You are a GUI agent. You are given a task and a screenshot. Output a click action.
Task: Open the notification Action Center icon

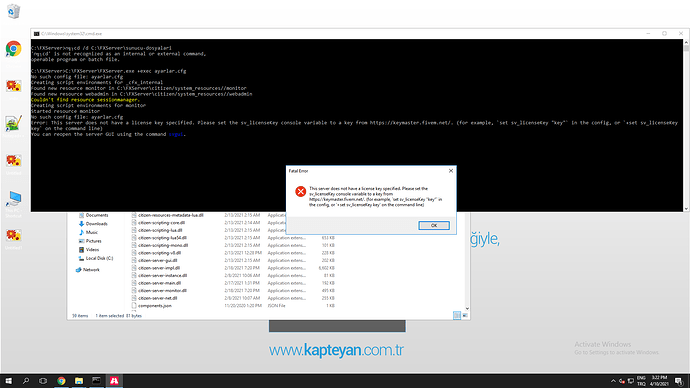tap(679, 381)
